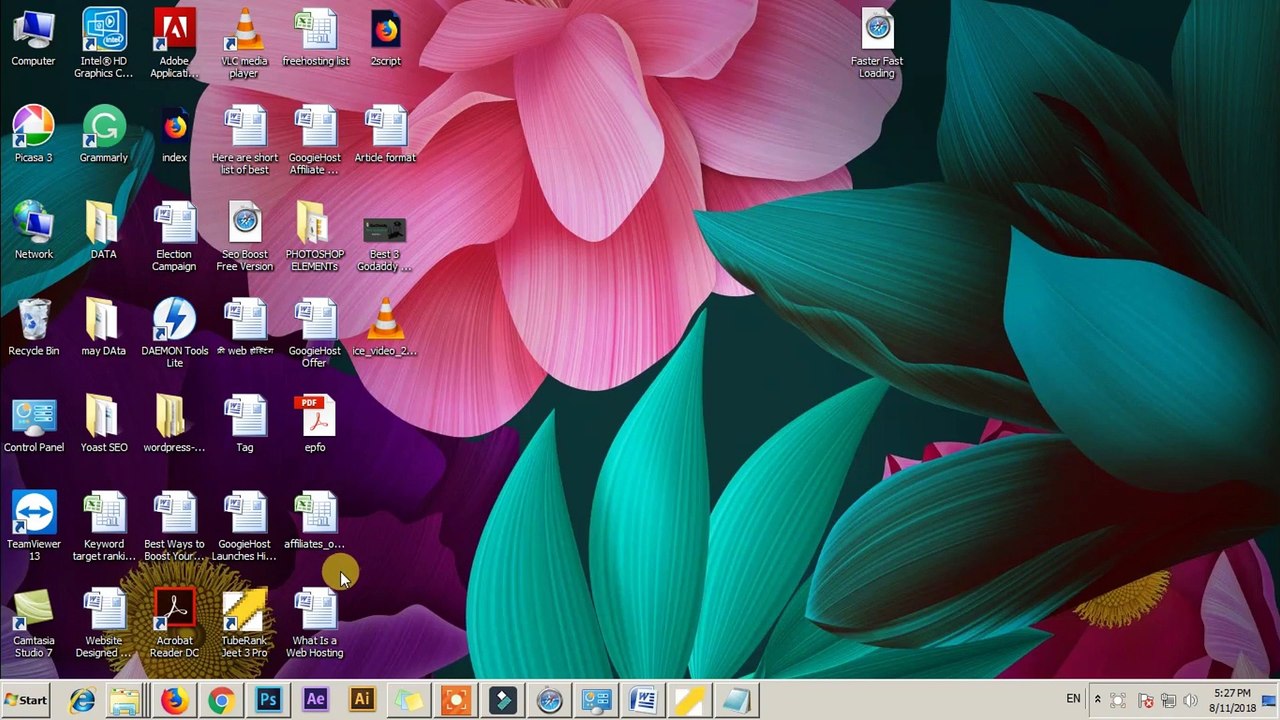Select the Camtasia Studio 7 shortcut
Screen dimensions: 1280x720
click(33, 624)
